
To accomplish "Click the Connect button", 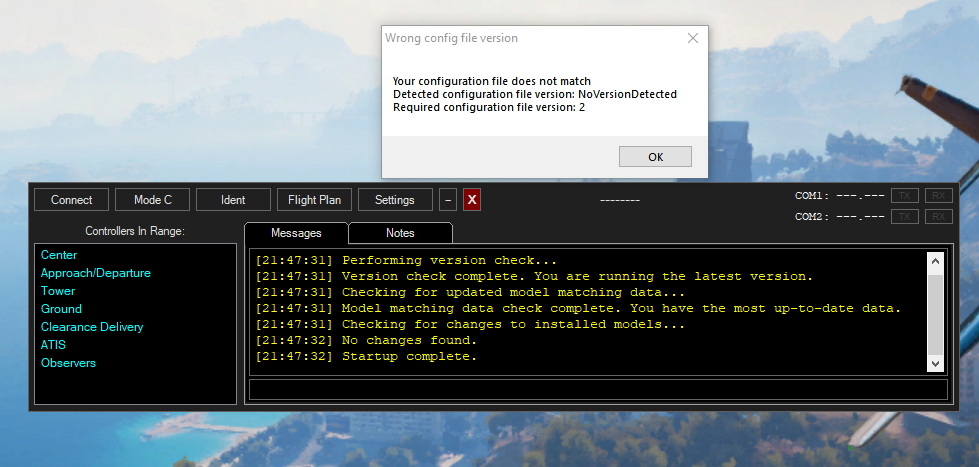I will tap(71, 200).
